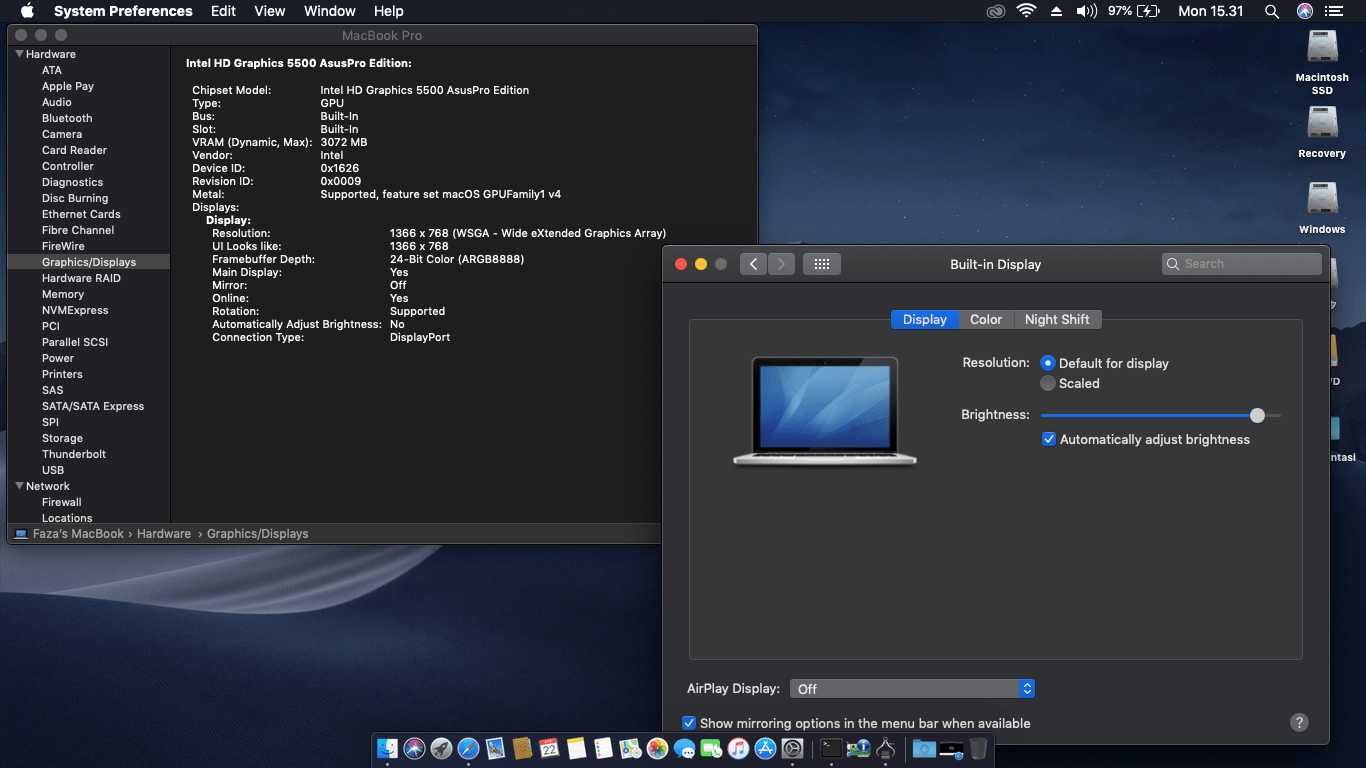Open the Night Shift tab
Viewport: 1366px width, 768px height.
(1058, 319)
